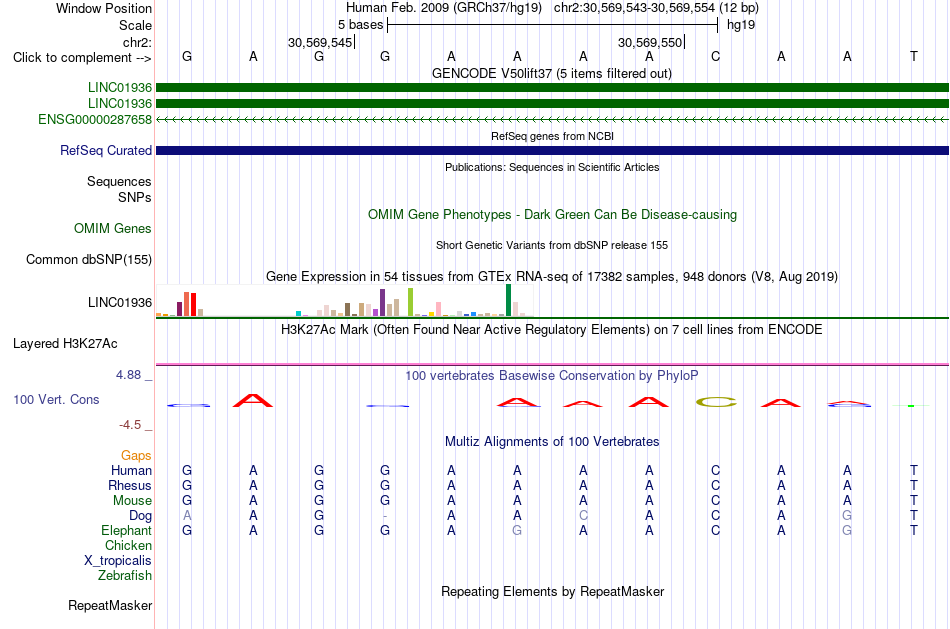The image size is (950, 629).
Task: Click the 30,569,550 position marker
Action: click(650, 42)
